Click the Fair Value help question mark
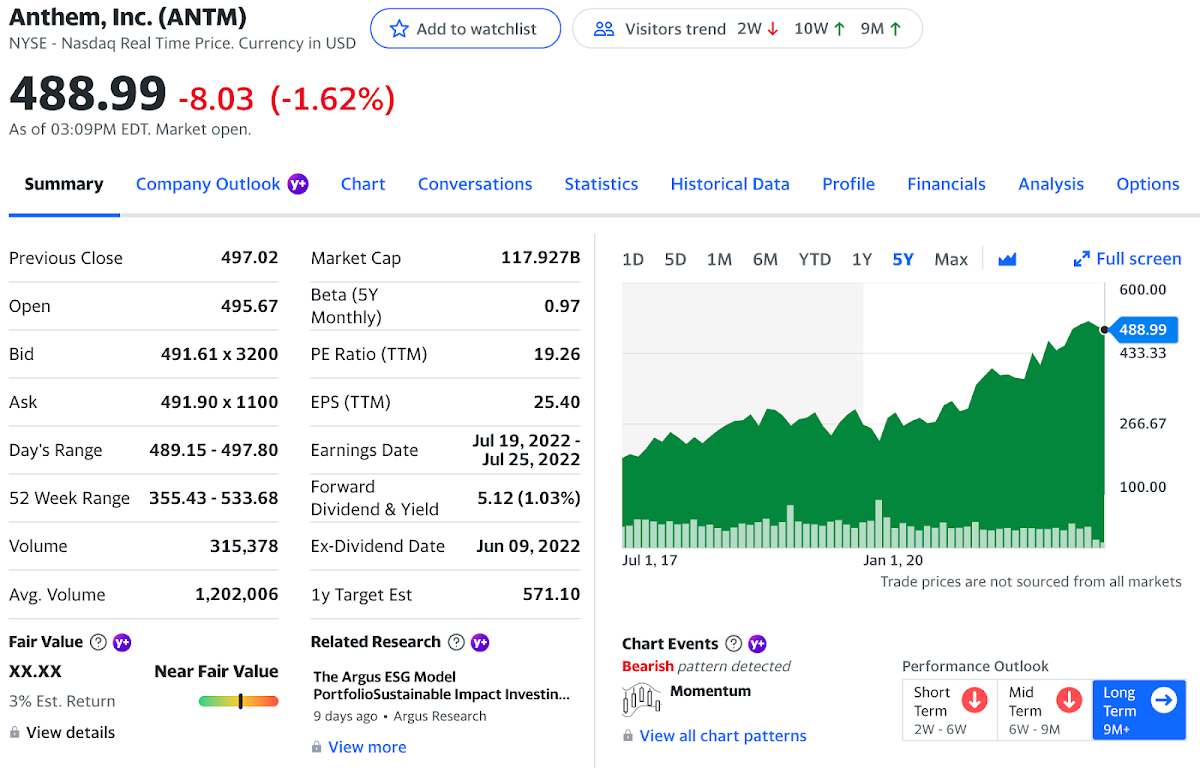 pos(98,642)
